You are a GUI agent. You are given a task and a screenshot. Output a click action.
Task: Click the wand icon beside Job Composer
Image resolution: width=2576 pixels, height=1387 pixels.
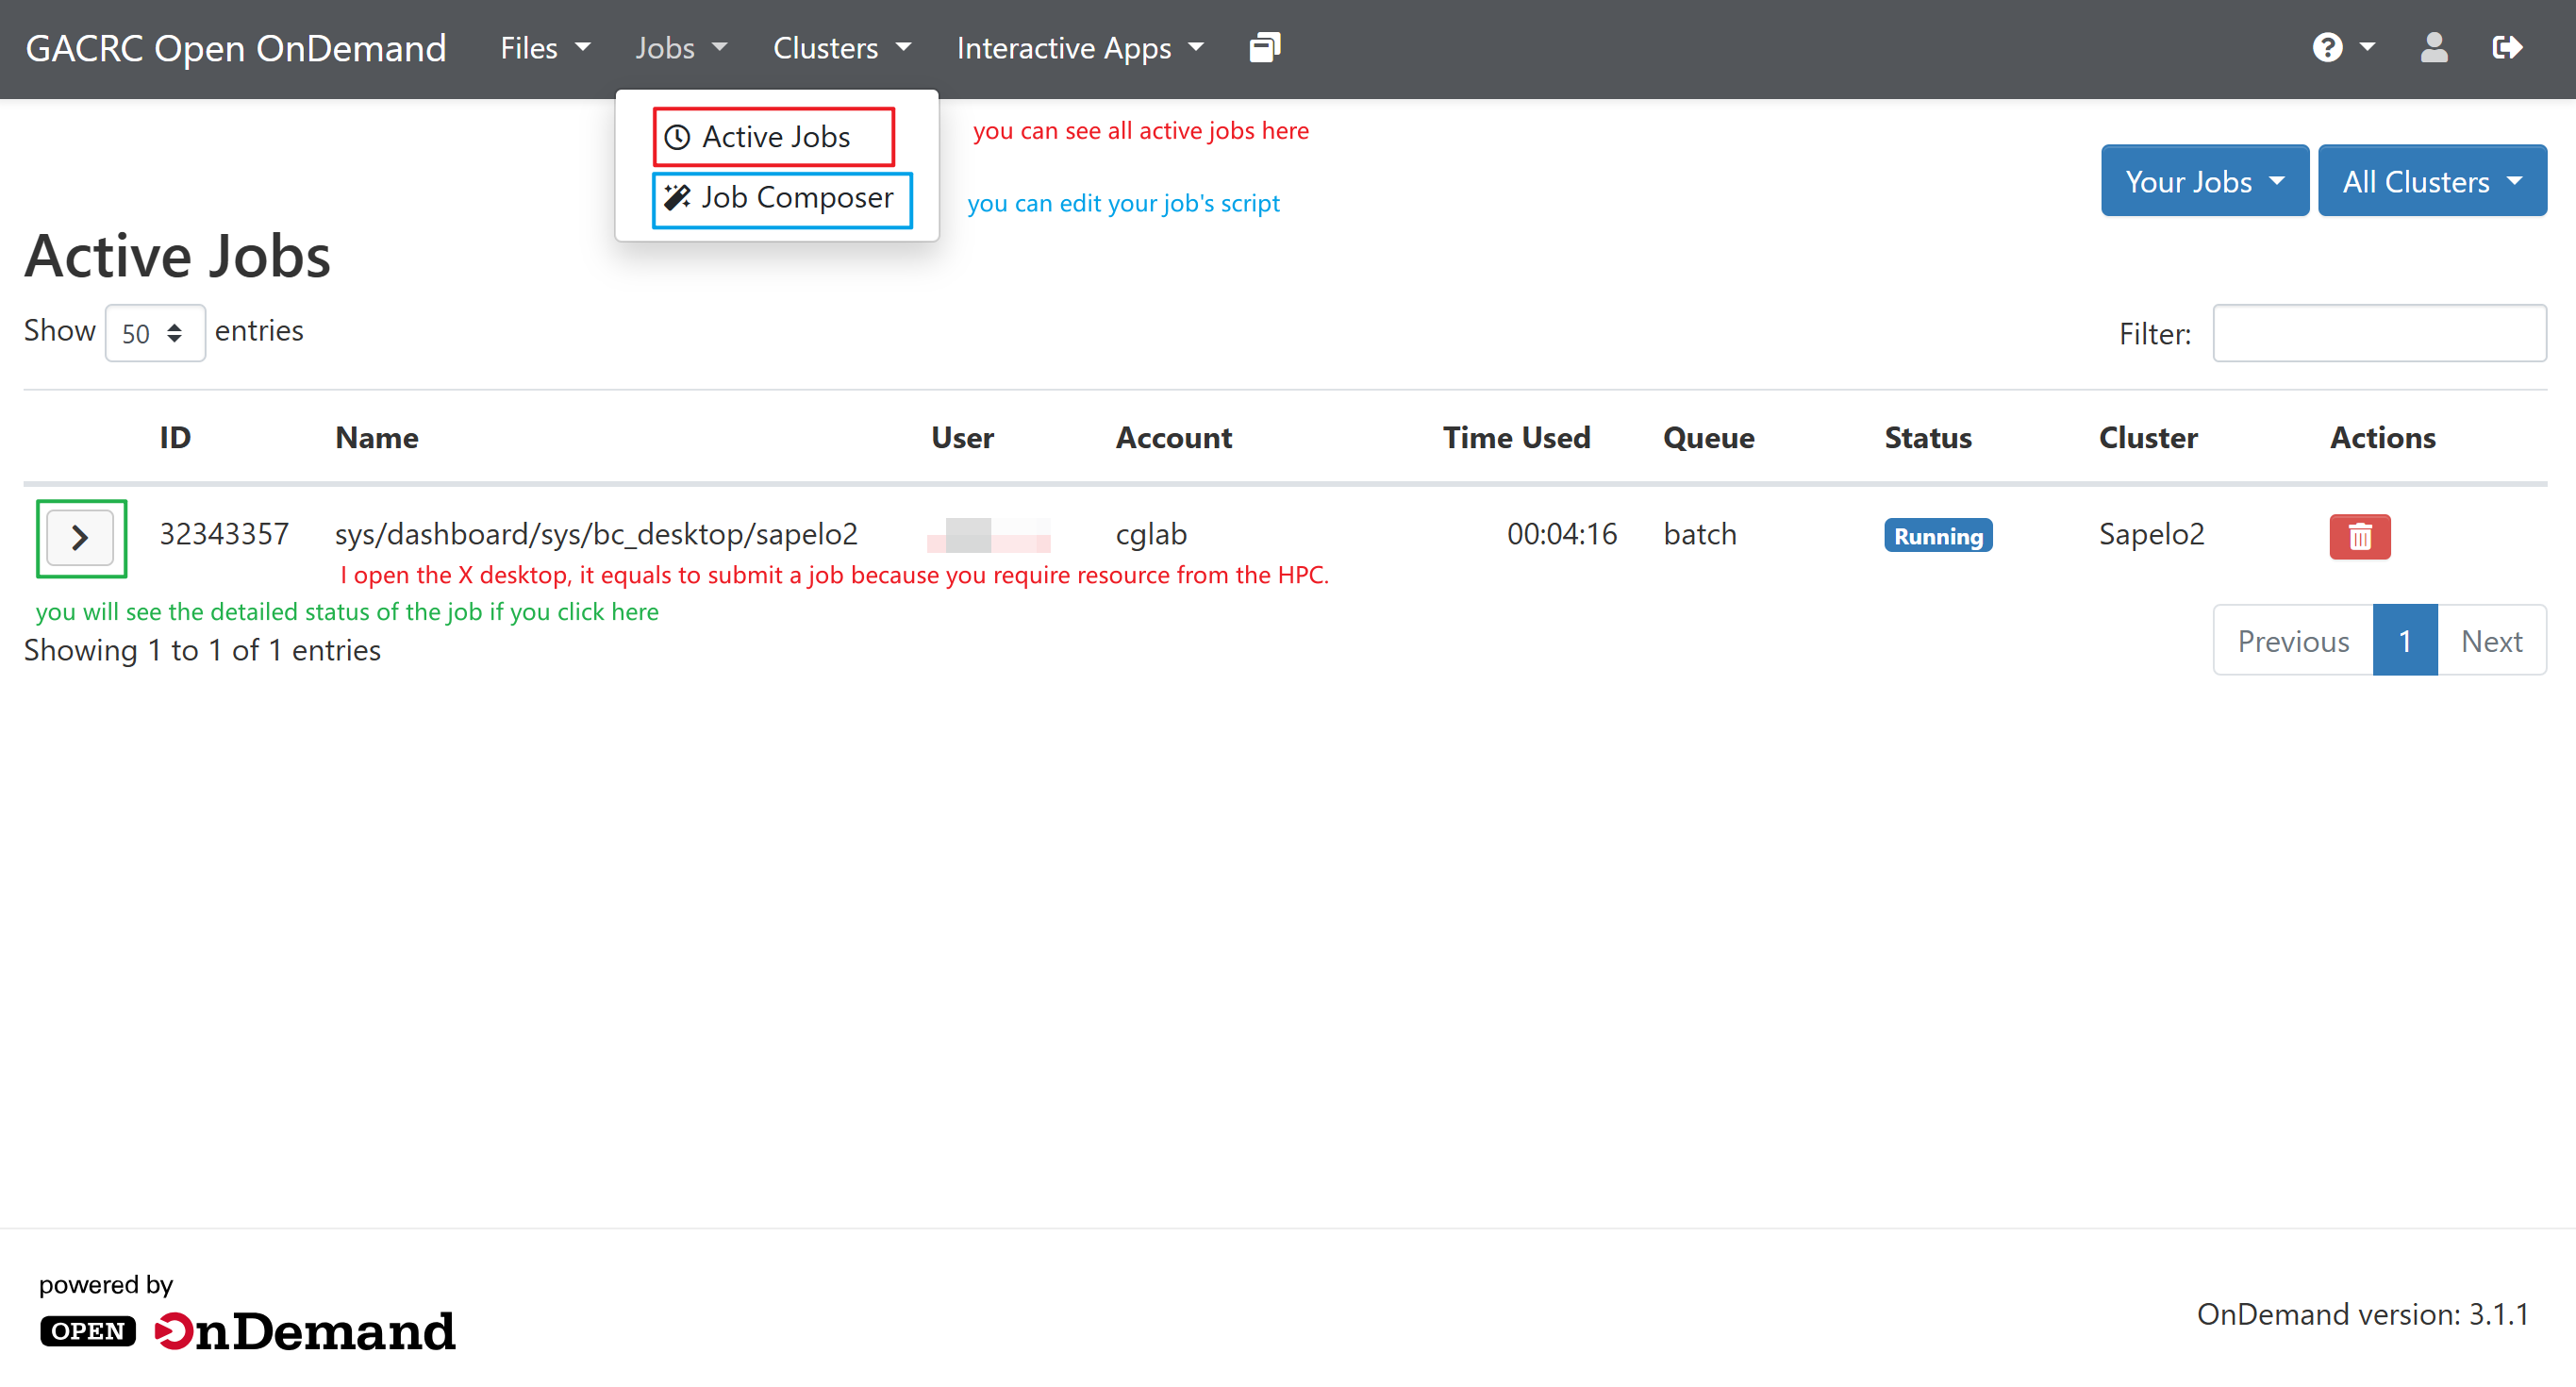coord(677,198)
